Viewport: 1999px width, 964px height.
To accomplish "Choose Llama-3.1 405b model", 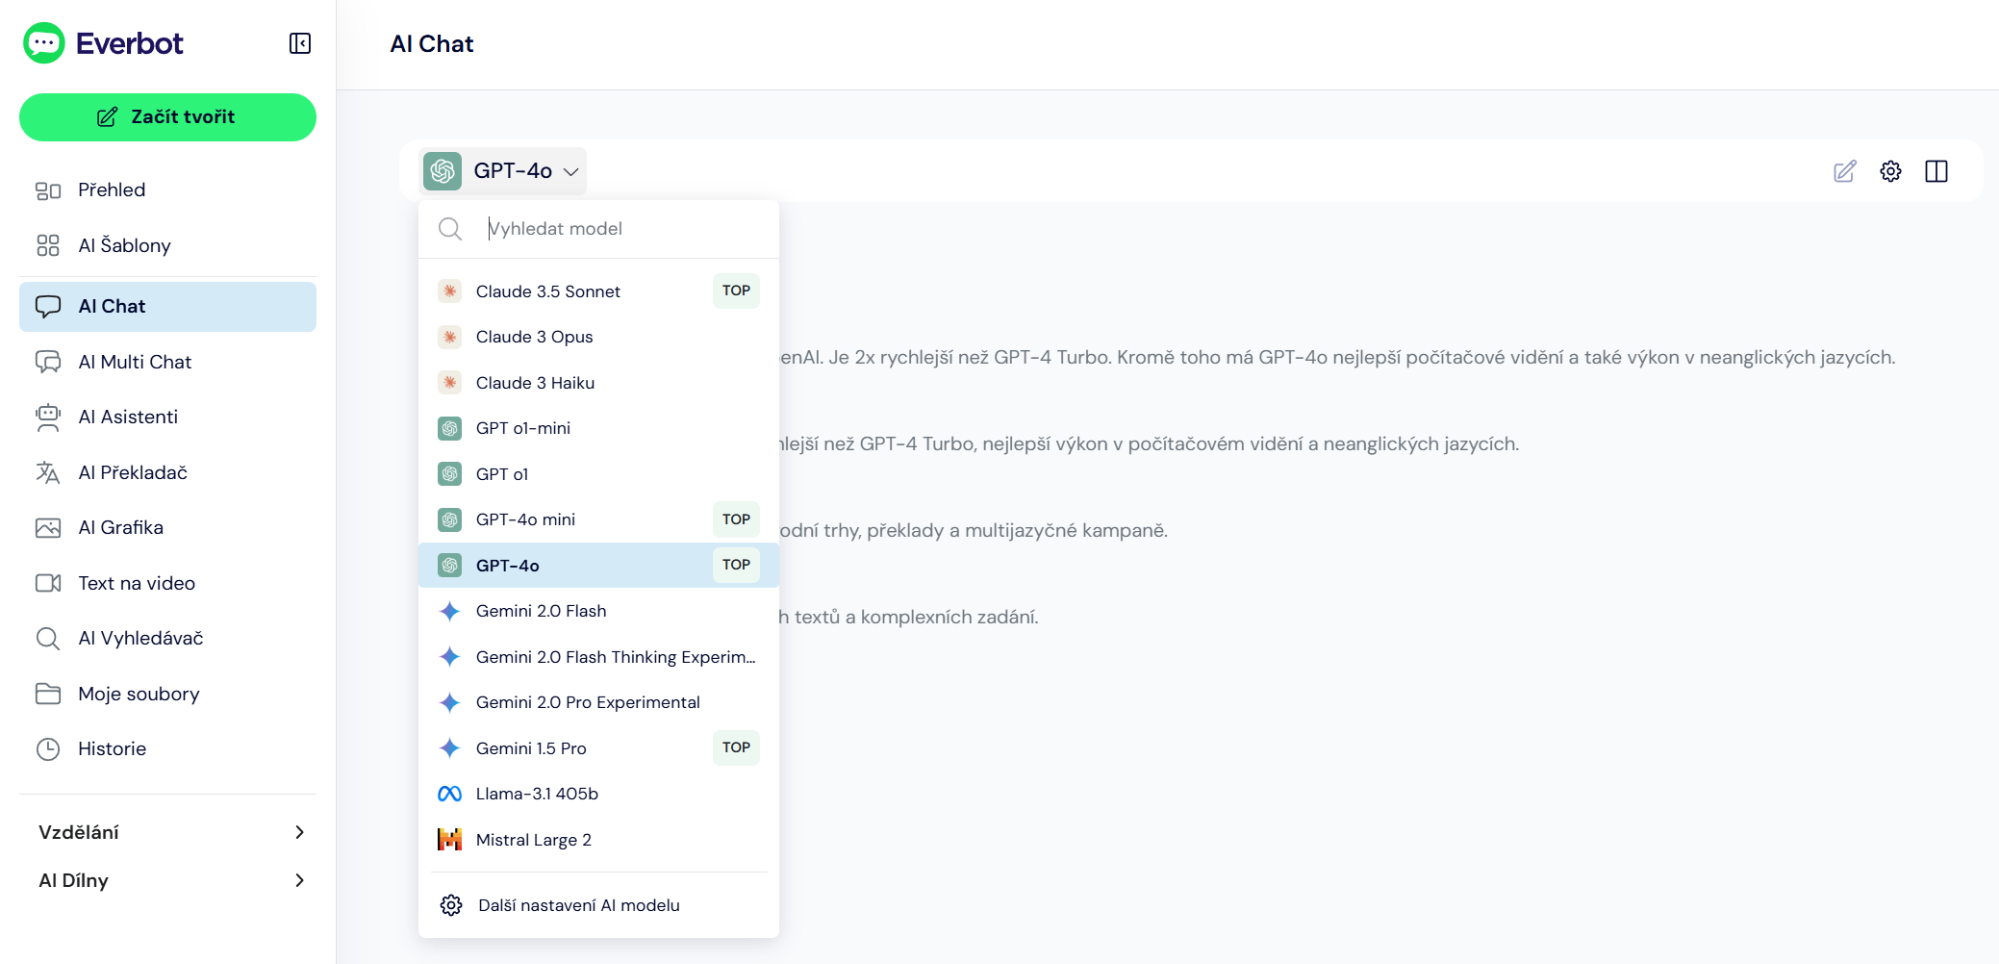I will click(598, 794).
